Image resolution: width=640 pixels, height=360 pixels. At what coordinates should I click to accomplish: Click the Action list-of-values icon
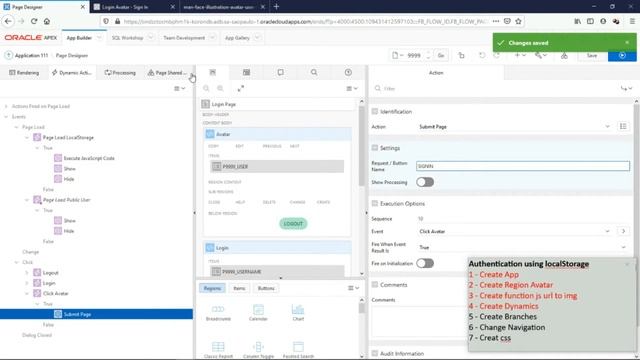(623, 127)
